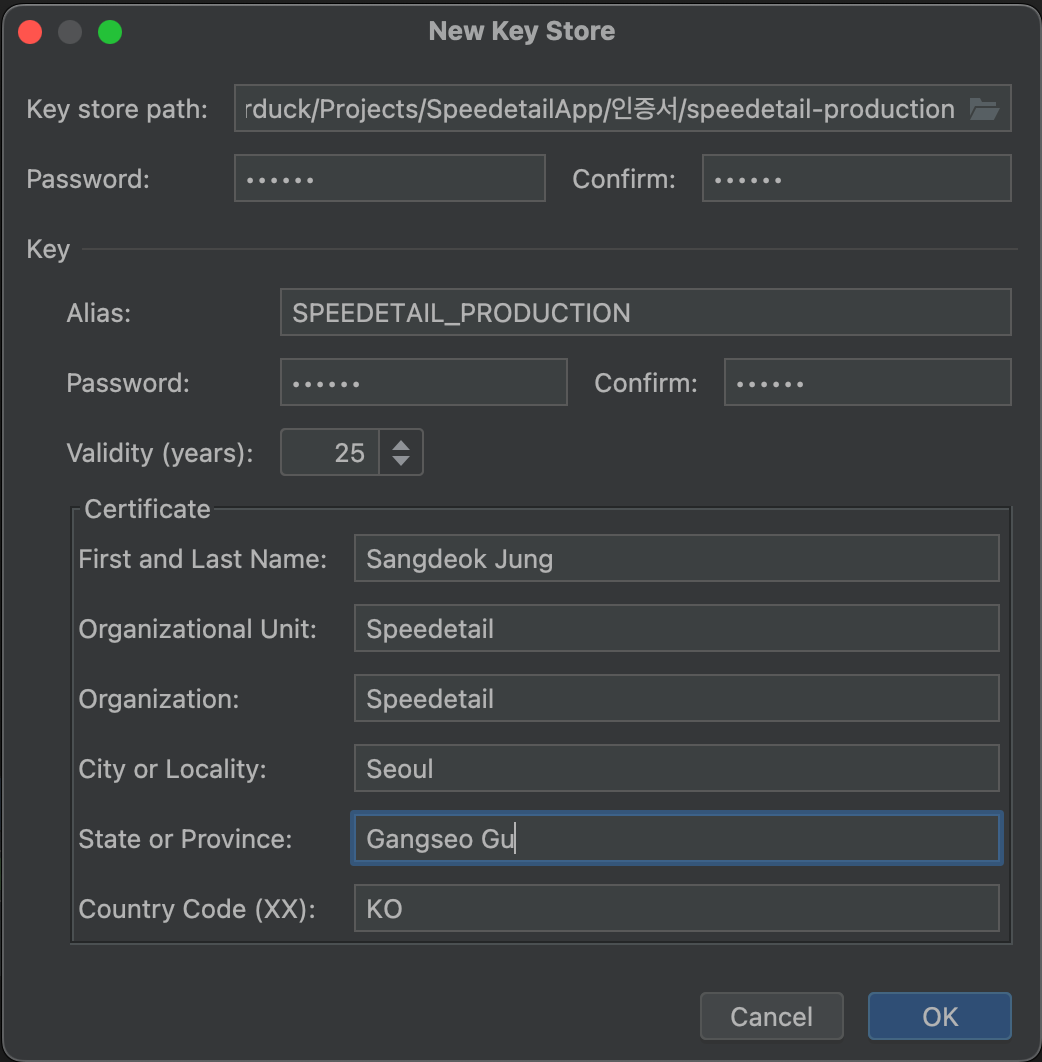Viewport: 1042px width, 1062px height.
Task: Click the 'Validity (years):' label
Action: pos(160,453)
